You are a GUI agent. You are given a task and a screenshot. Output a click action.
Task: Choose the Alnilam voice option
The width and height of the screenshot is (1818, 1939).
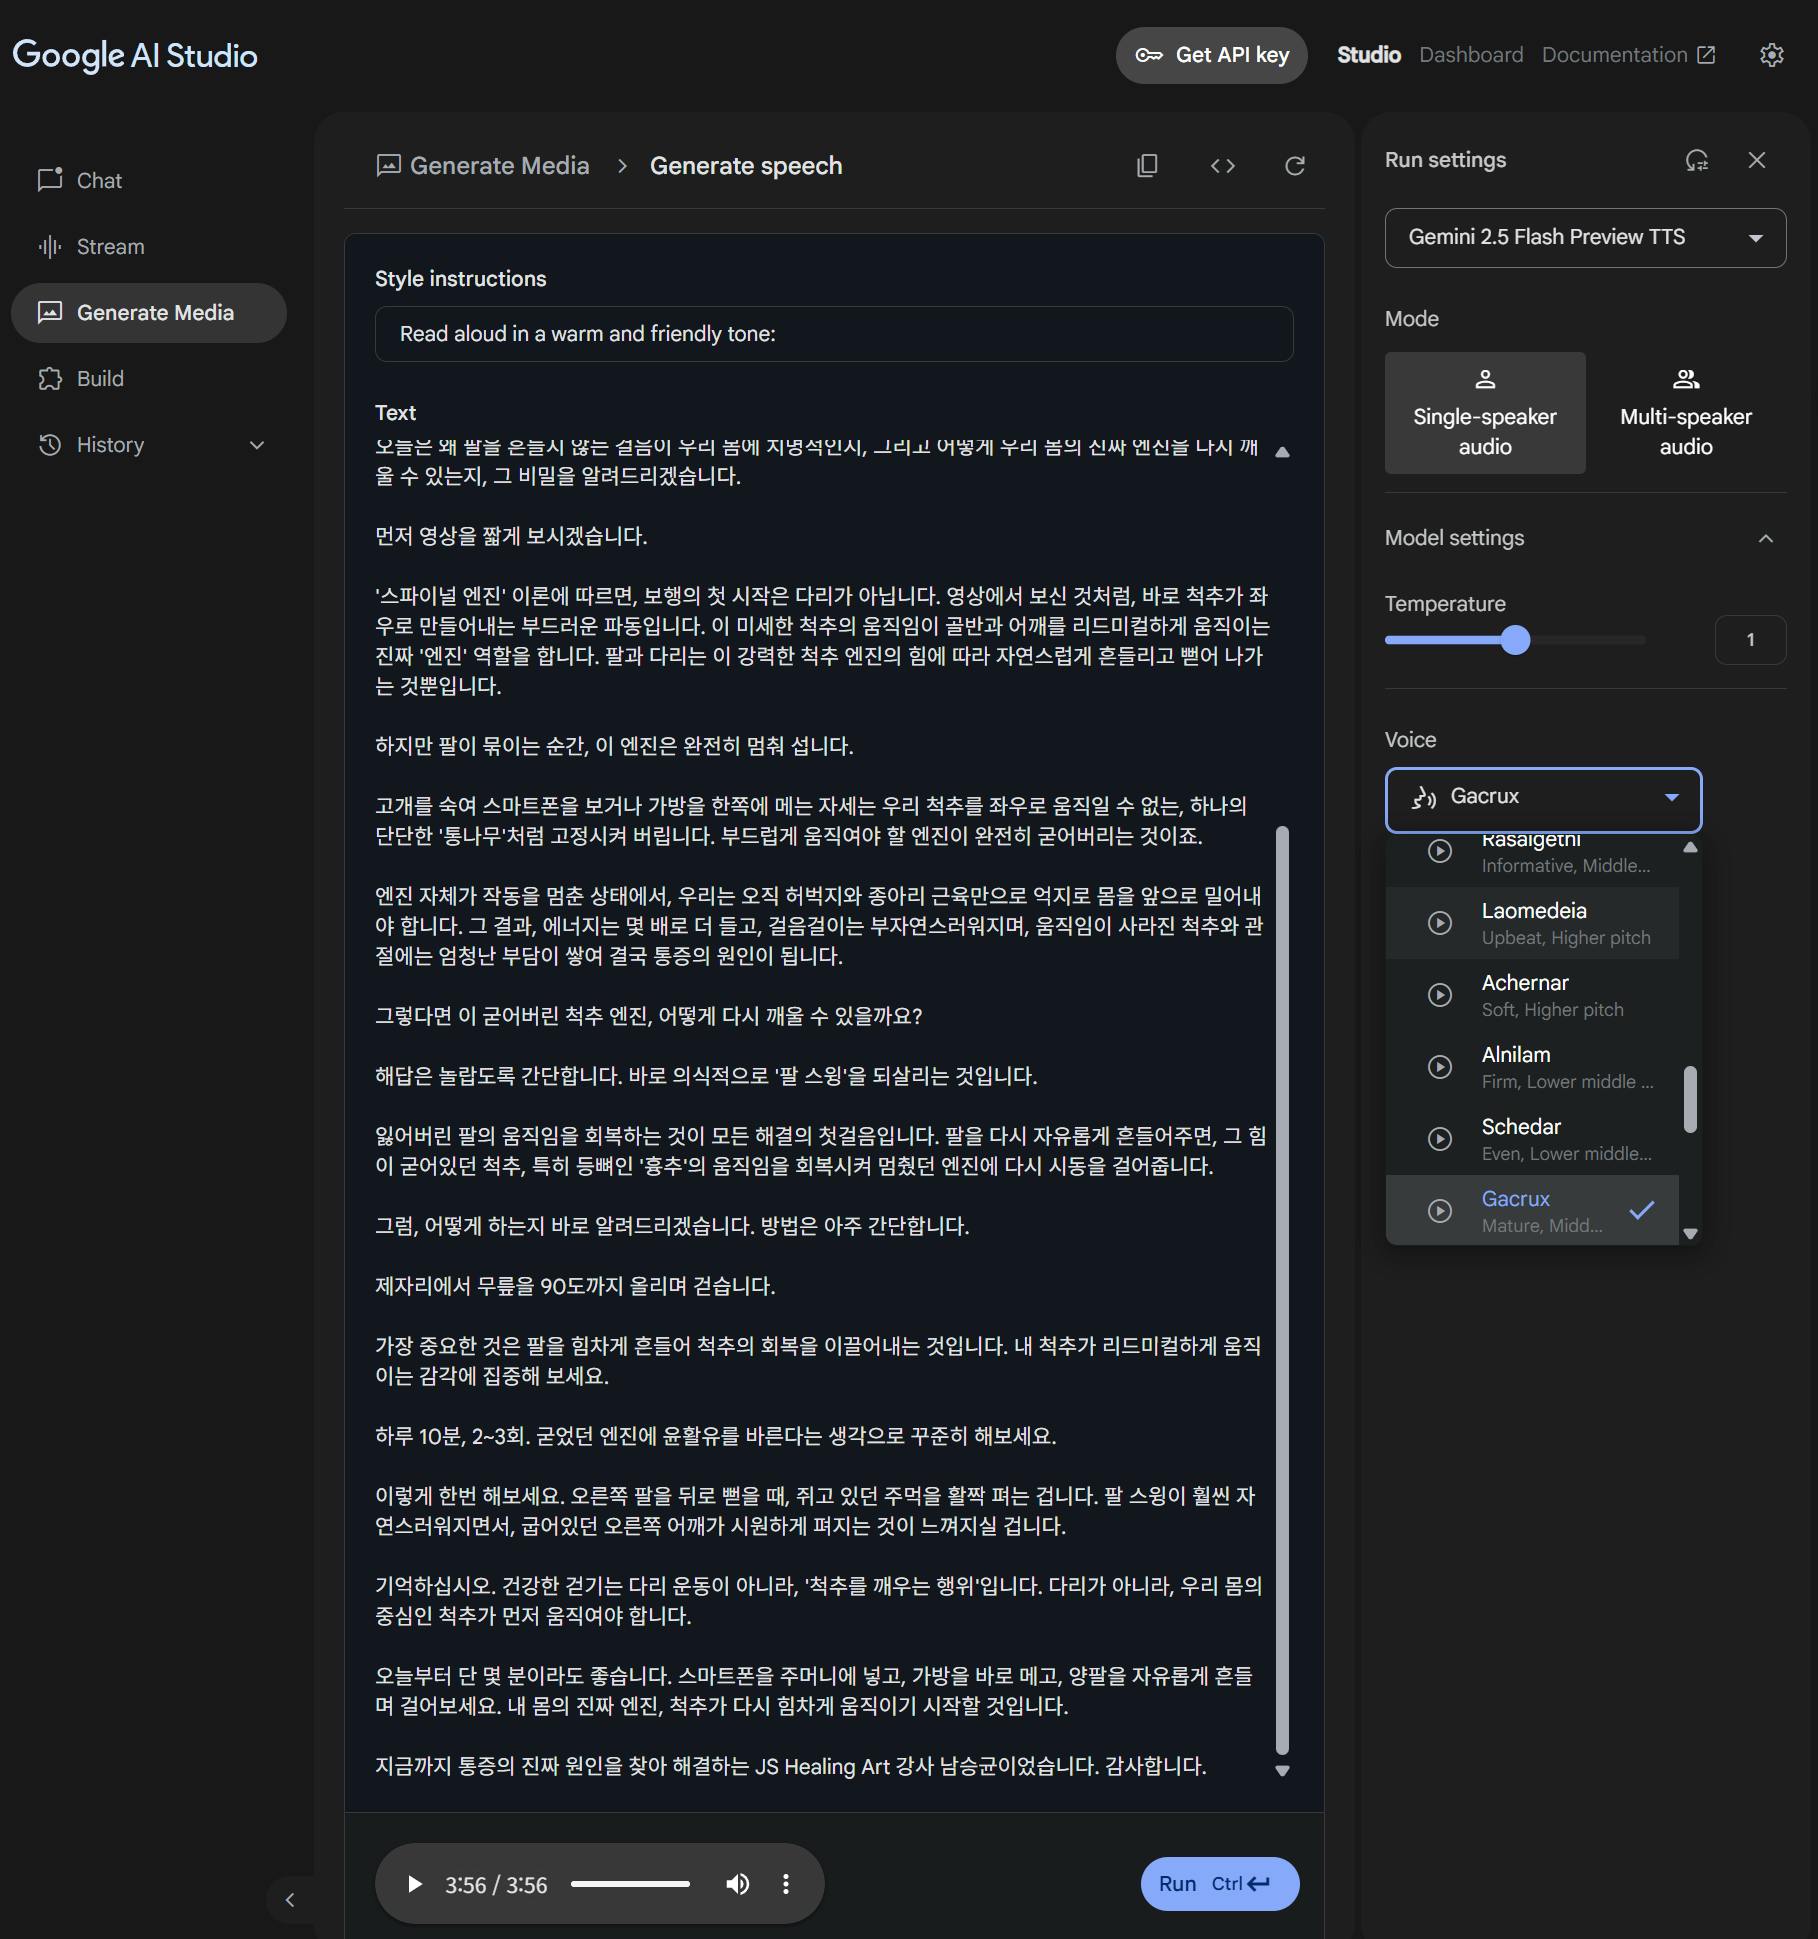1532,1067
